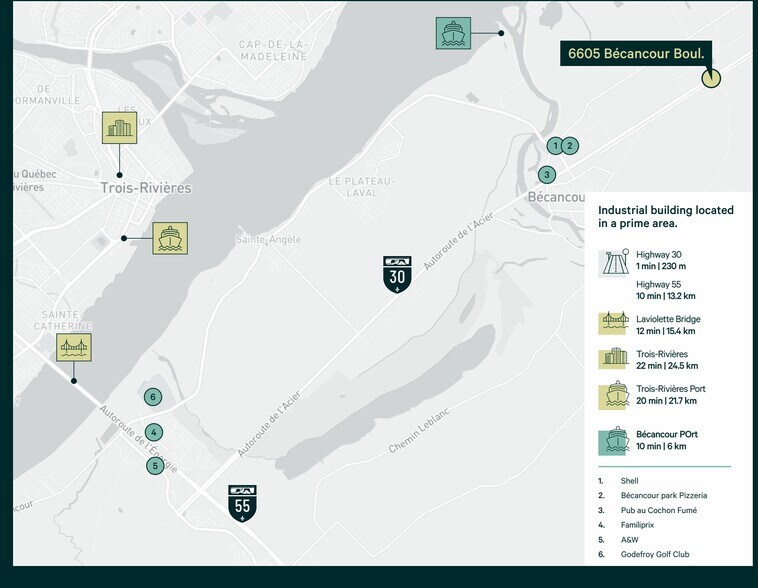Select map marker number 3 near Bécancour

tap(546, 175)
